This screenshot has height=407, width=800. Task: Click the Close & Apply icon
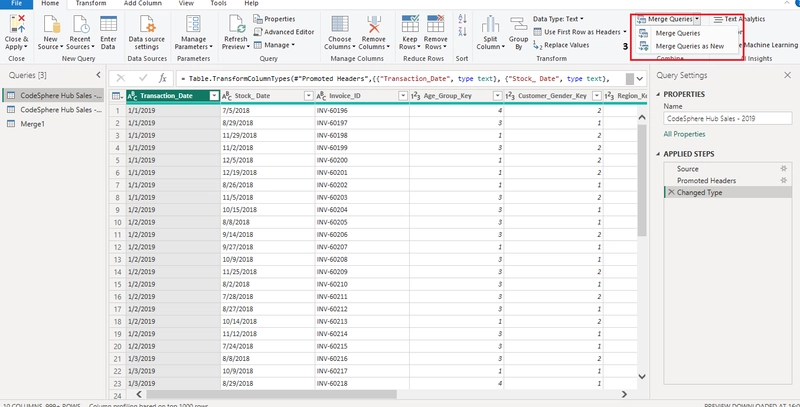16,24
